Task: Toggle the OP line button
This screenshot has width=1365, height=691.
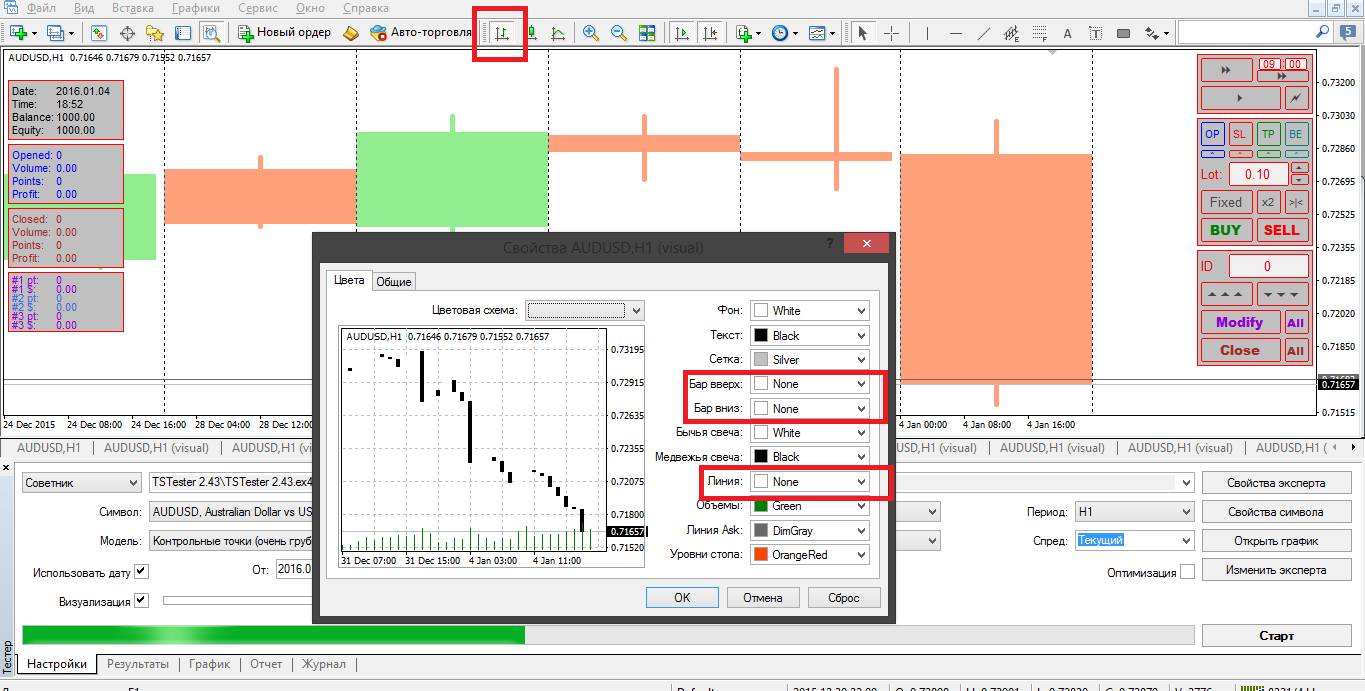Action: tap(1212, 134)
